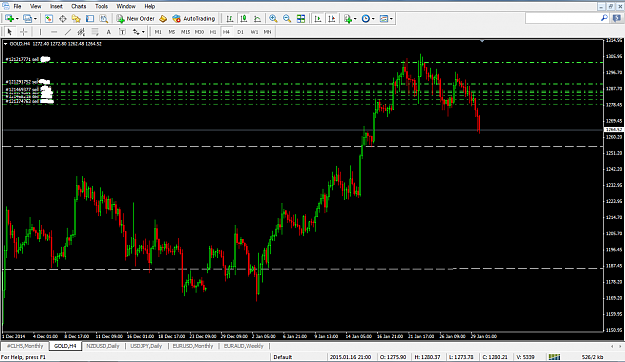Viewport: 625px width, 362px height.
Task: Select the Fibonacci Retracement tool
Action: click(95, 32)
